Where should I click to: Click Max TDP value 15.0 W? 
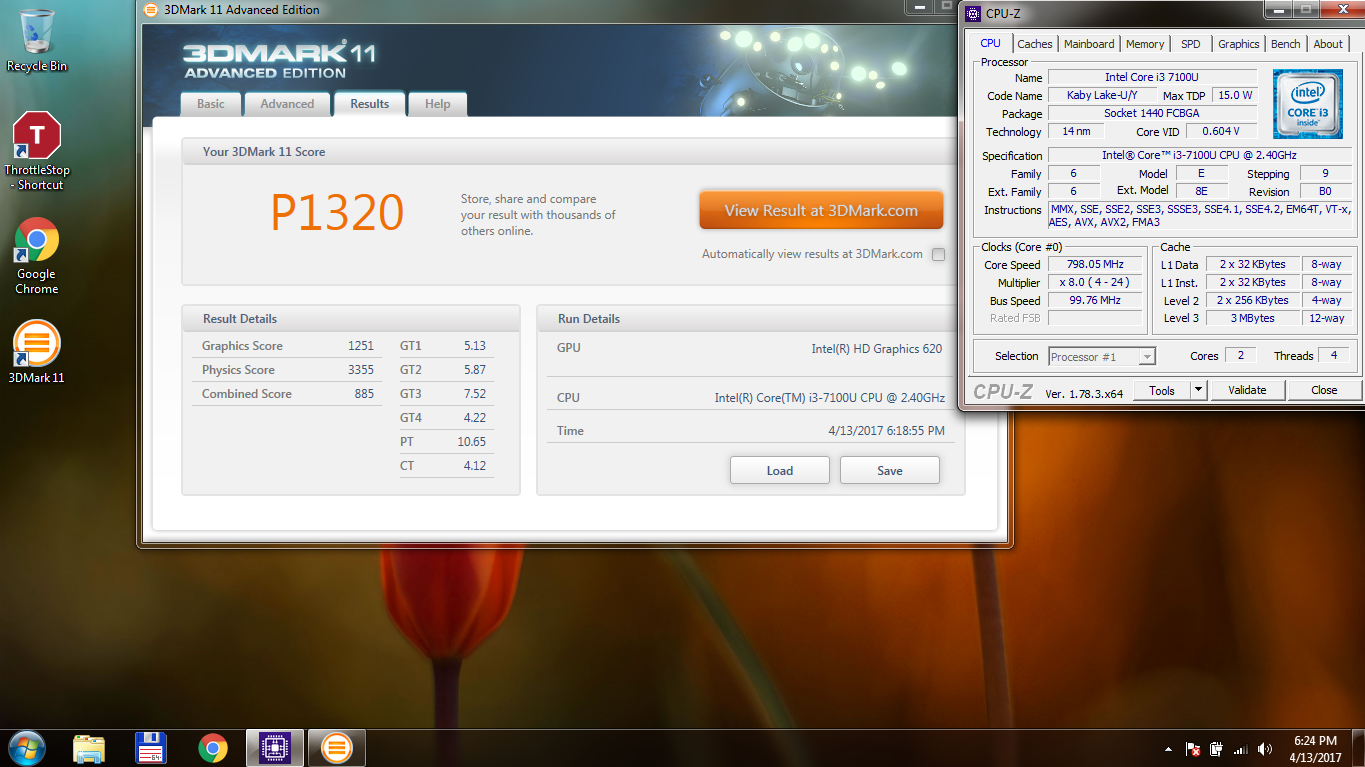coord(1235,95)
